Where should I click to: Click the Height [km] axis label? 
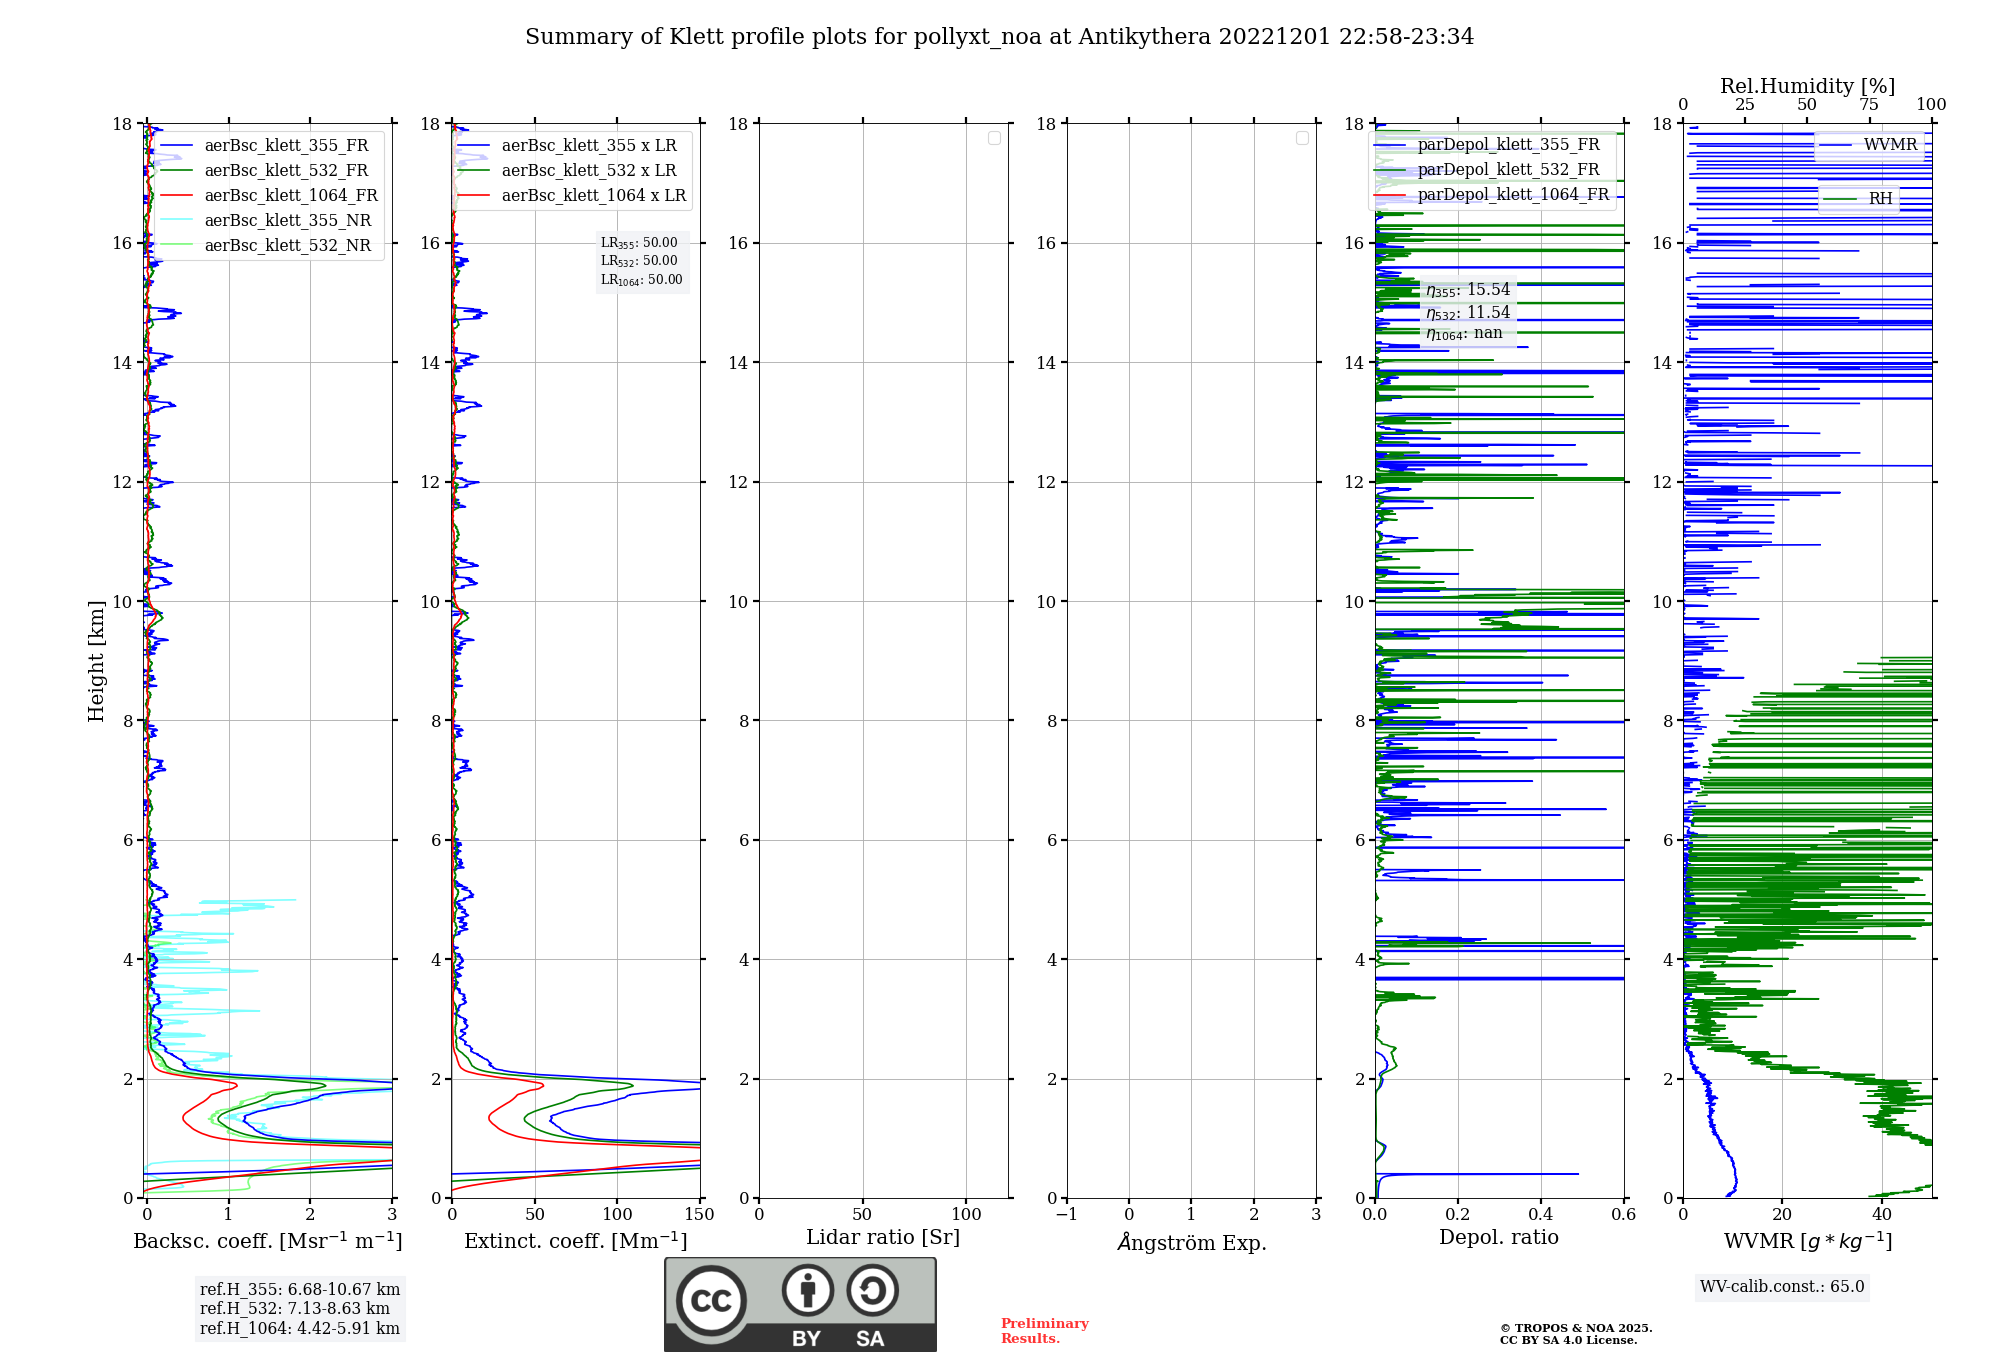pyautogui.click(x=96, y=661)
